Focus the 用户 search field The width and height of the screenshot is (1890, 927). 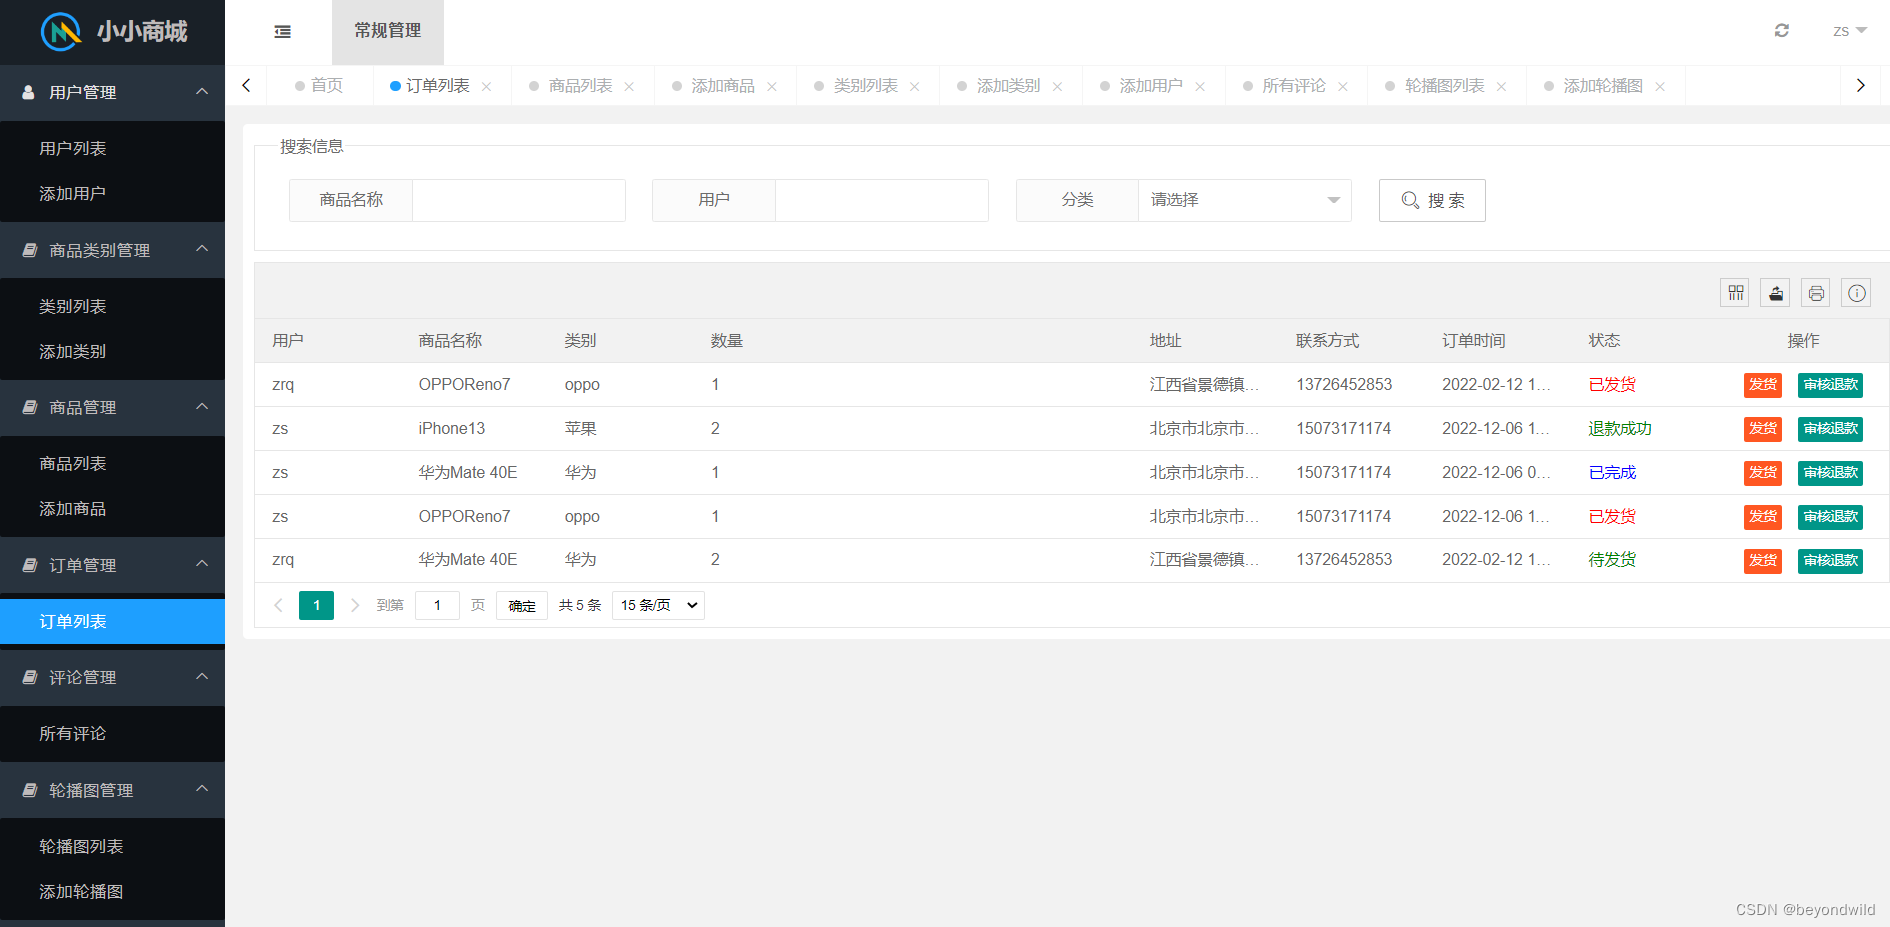tap(882, 200)
